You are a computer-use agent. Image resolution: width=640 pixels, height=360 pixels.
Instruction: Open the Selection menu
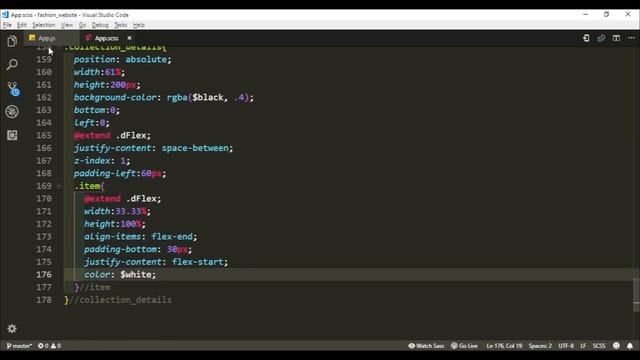click(44, 25)
